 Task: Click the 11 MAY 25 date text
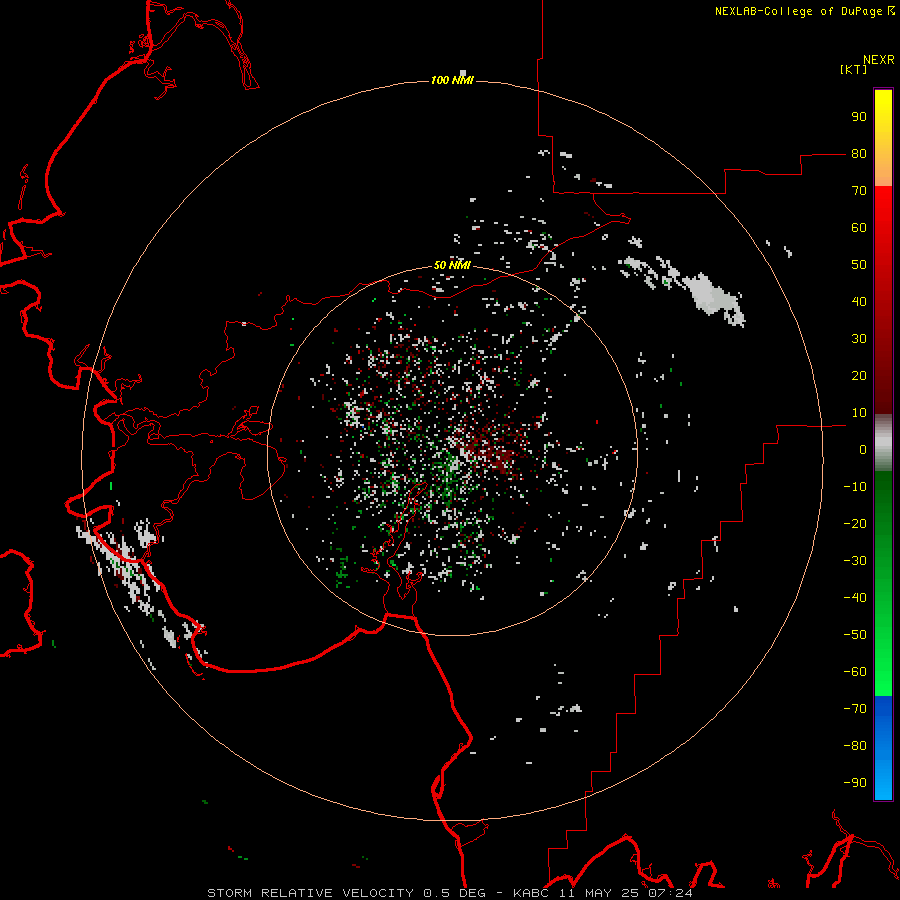[598, 893]
